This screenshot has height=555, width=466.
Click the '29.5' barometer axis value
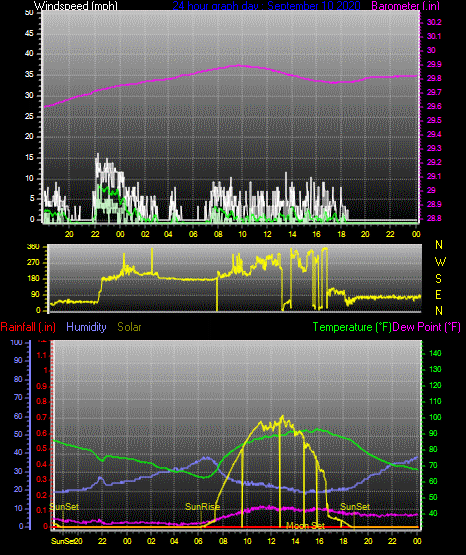click(x=434, y=120)
